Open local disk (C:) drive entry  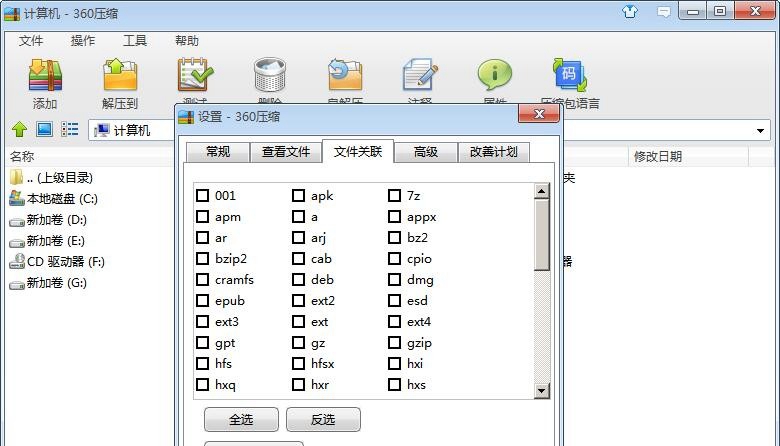click(x=53, y=198)
